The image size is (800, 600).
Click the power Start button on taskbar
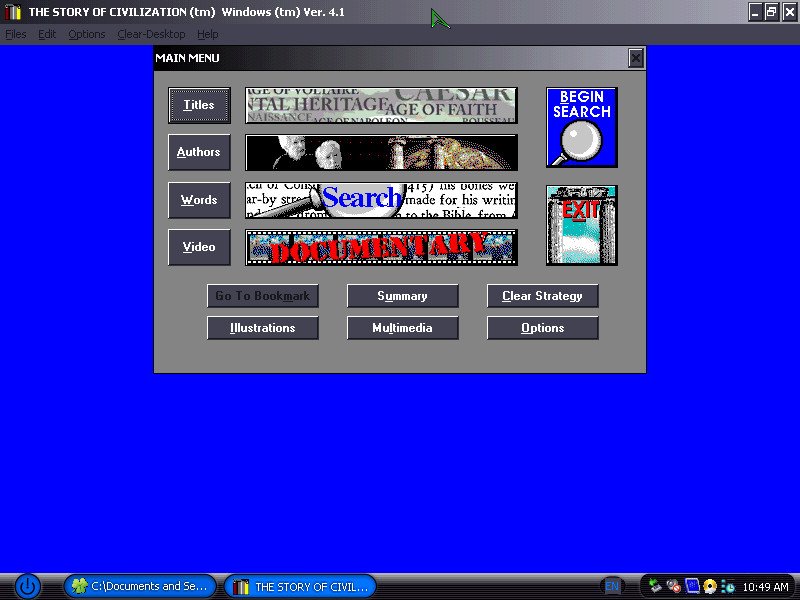click(28, 586)
